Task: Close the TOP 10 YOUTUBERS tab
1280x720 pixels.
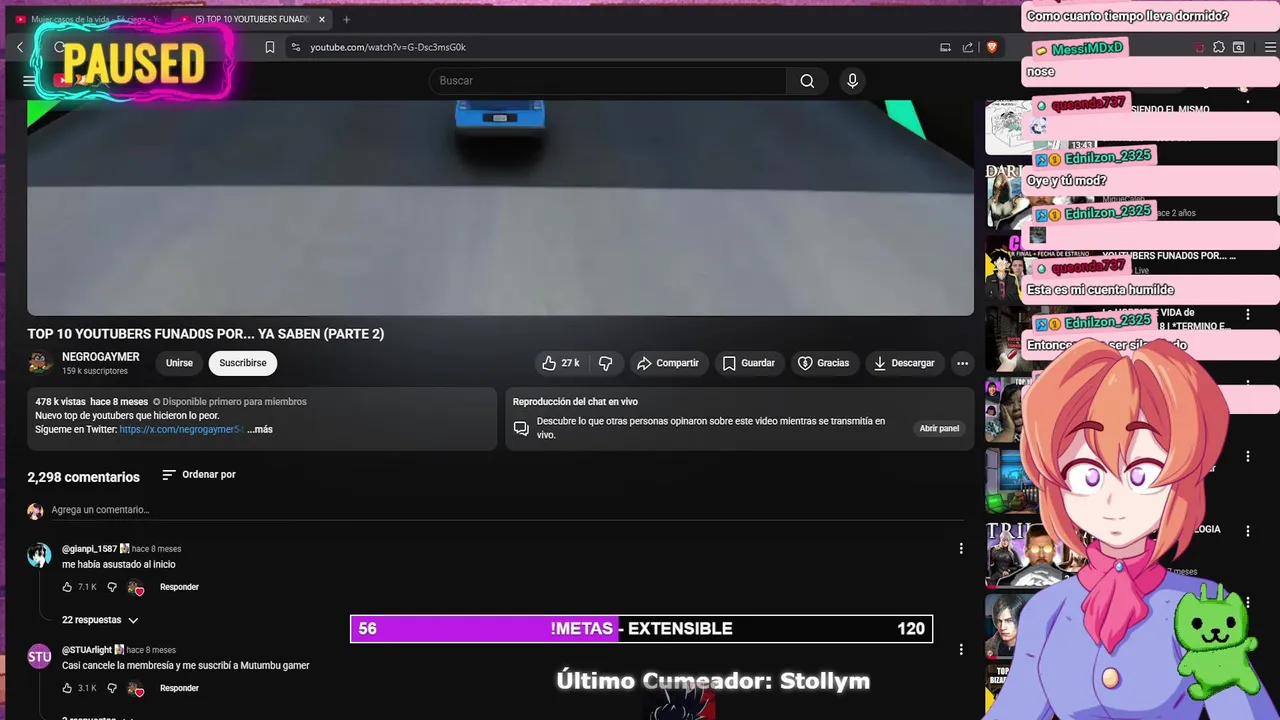Action: (322, 19)
